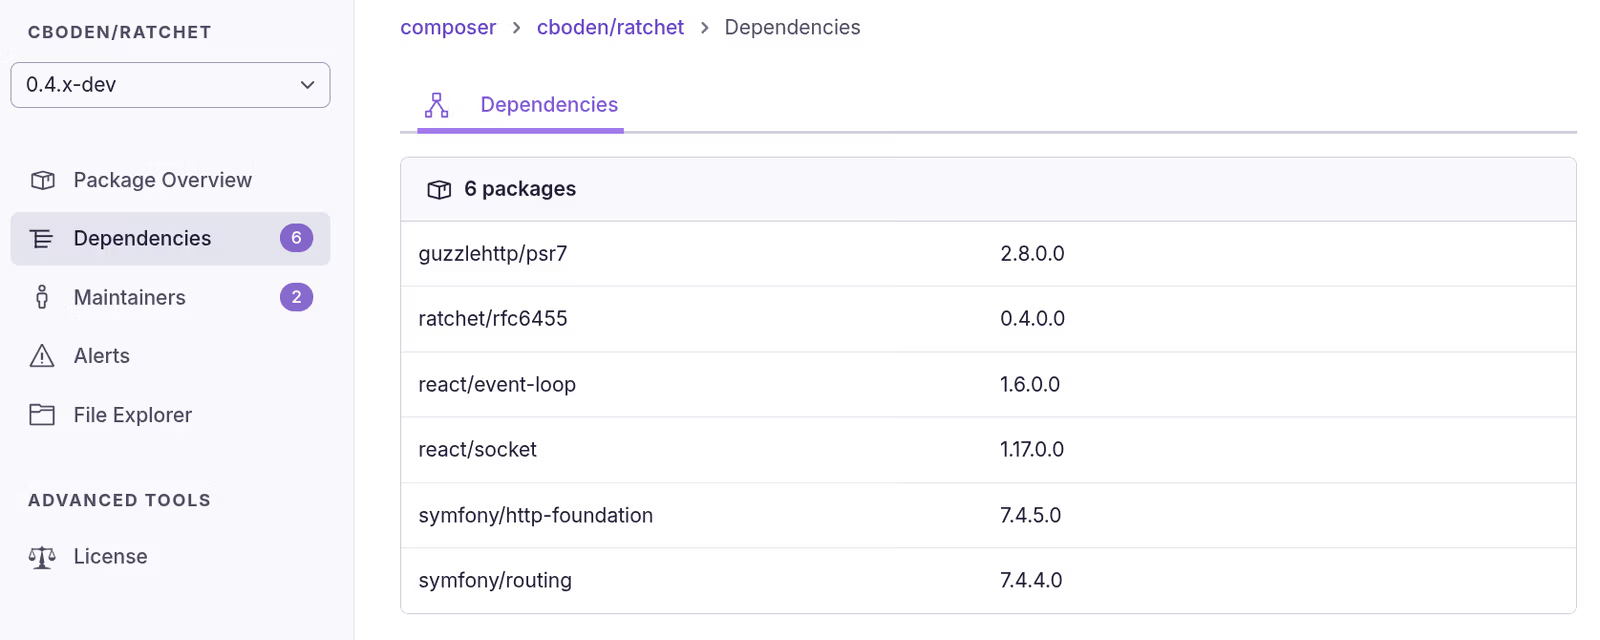1600x640 pixels.
Task: Click the Dependencies tab graph icon
Action: [x=437, y=105]
